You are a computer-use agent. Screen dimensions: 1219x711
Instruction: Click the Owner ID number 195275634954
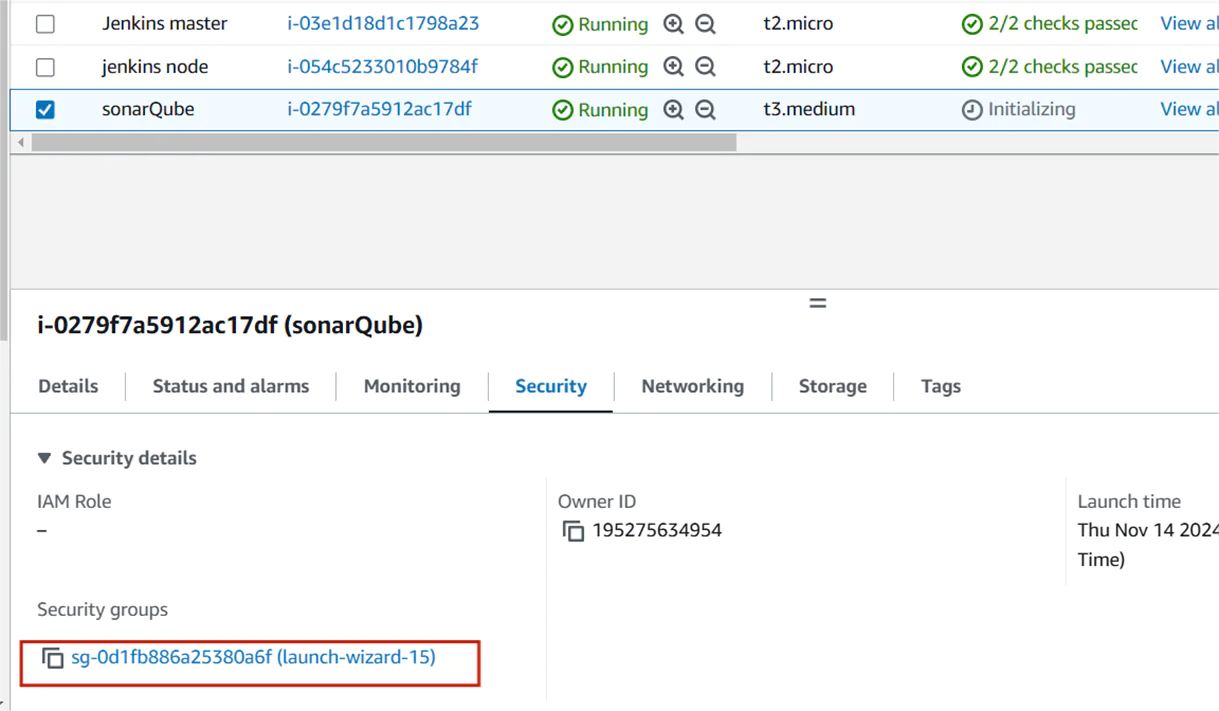coord(657,530)
